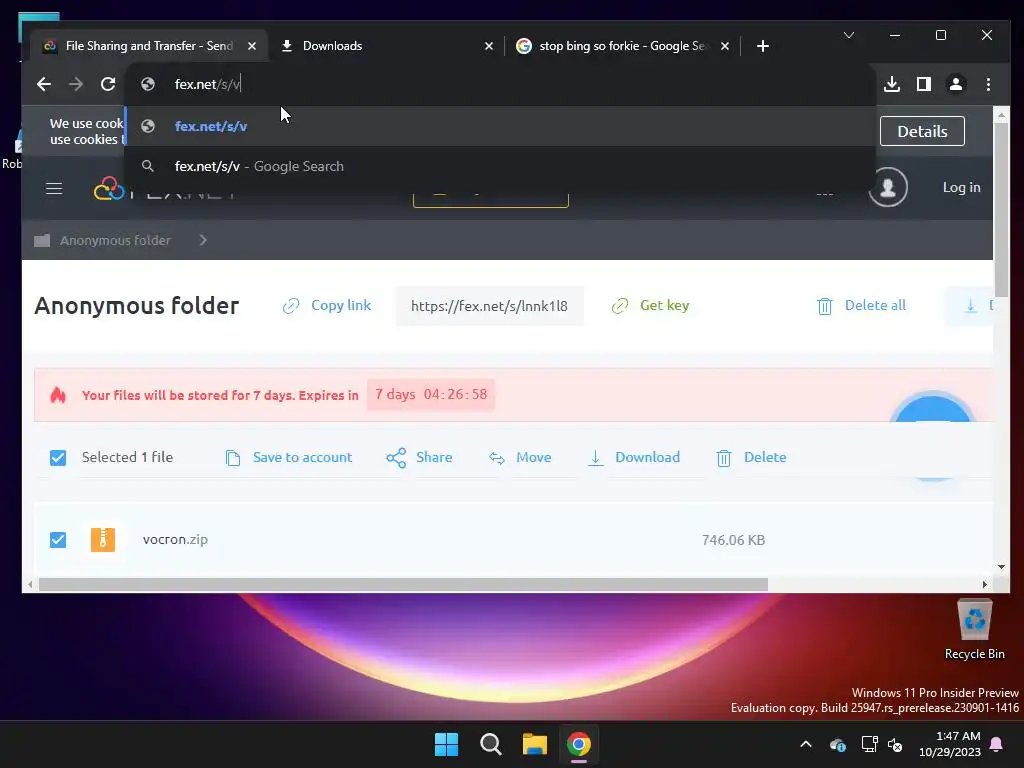Close the File Sharing and Transfer tab
Screen dimensions: 1024x768
(252, 46)
